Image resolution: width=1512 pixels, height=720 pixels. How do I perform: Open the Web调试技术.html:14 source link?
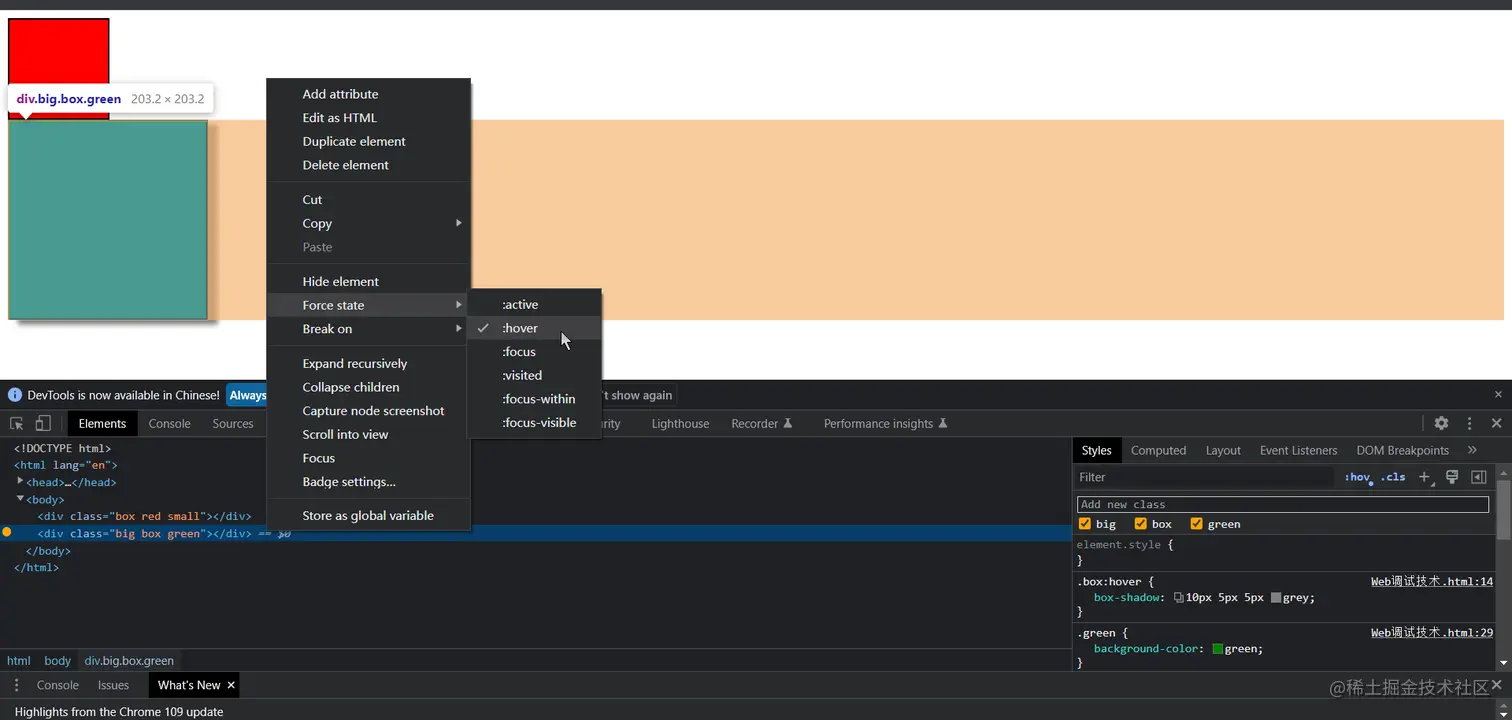coord(1431,581)
